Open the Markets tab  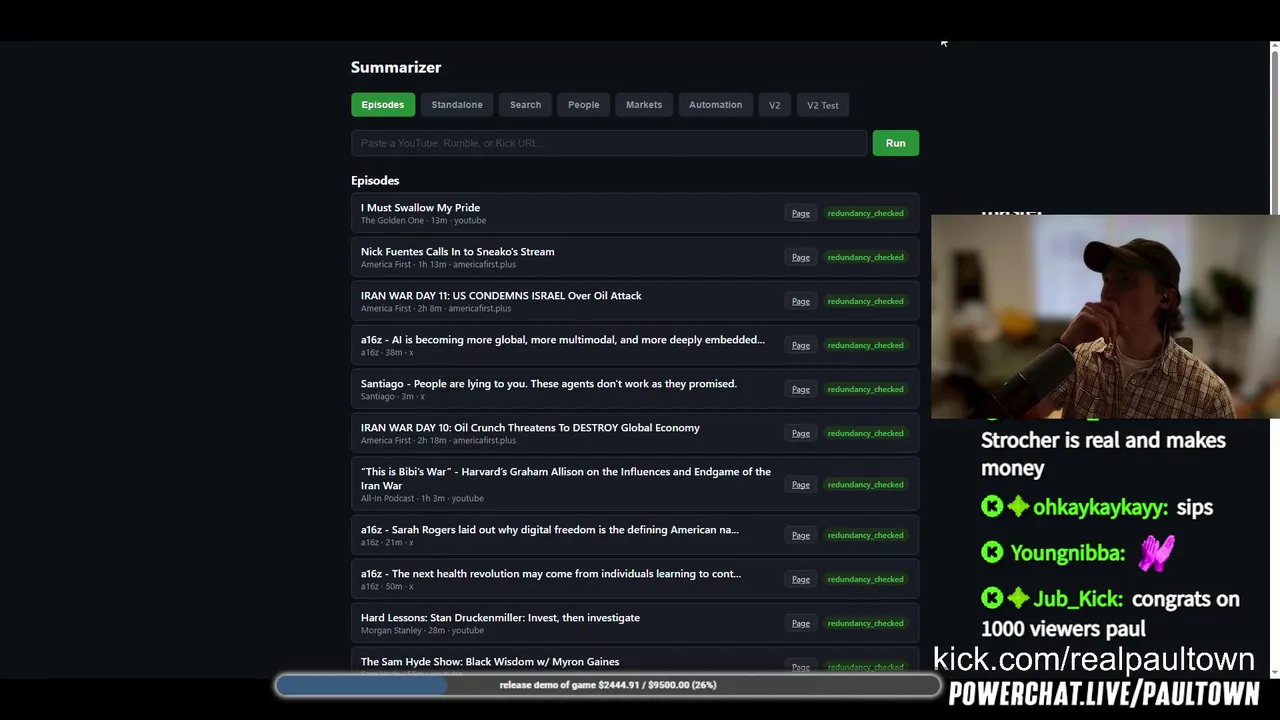click(x=644, y=105)
